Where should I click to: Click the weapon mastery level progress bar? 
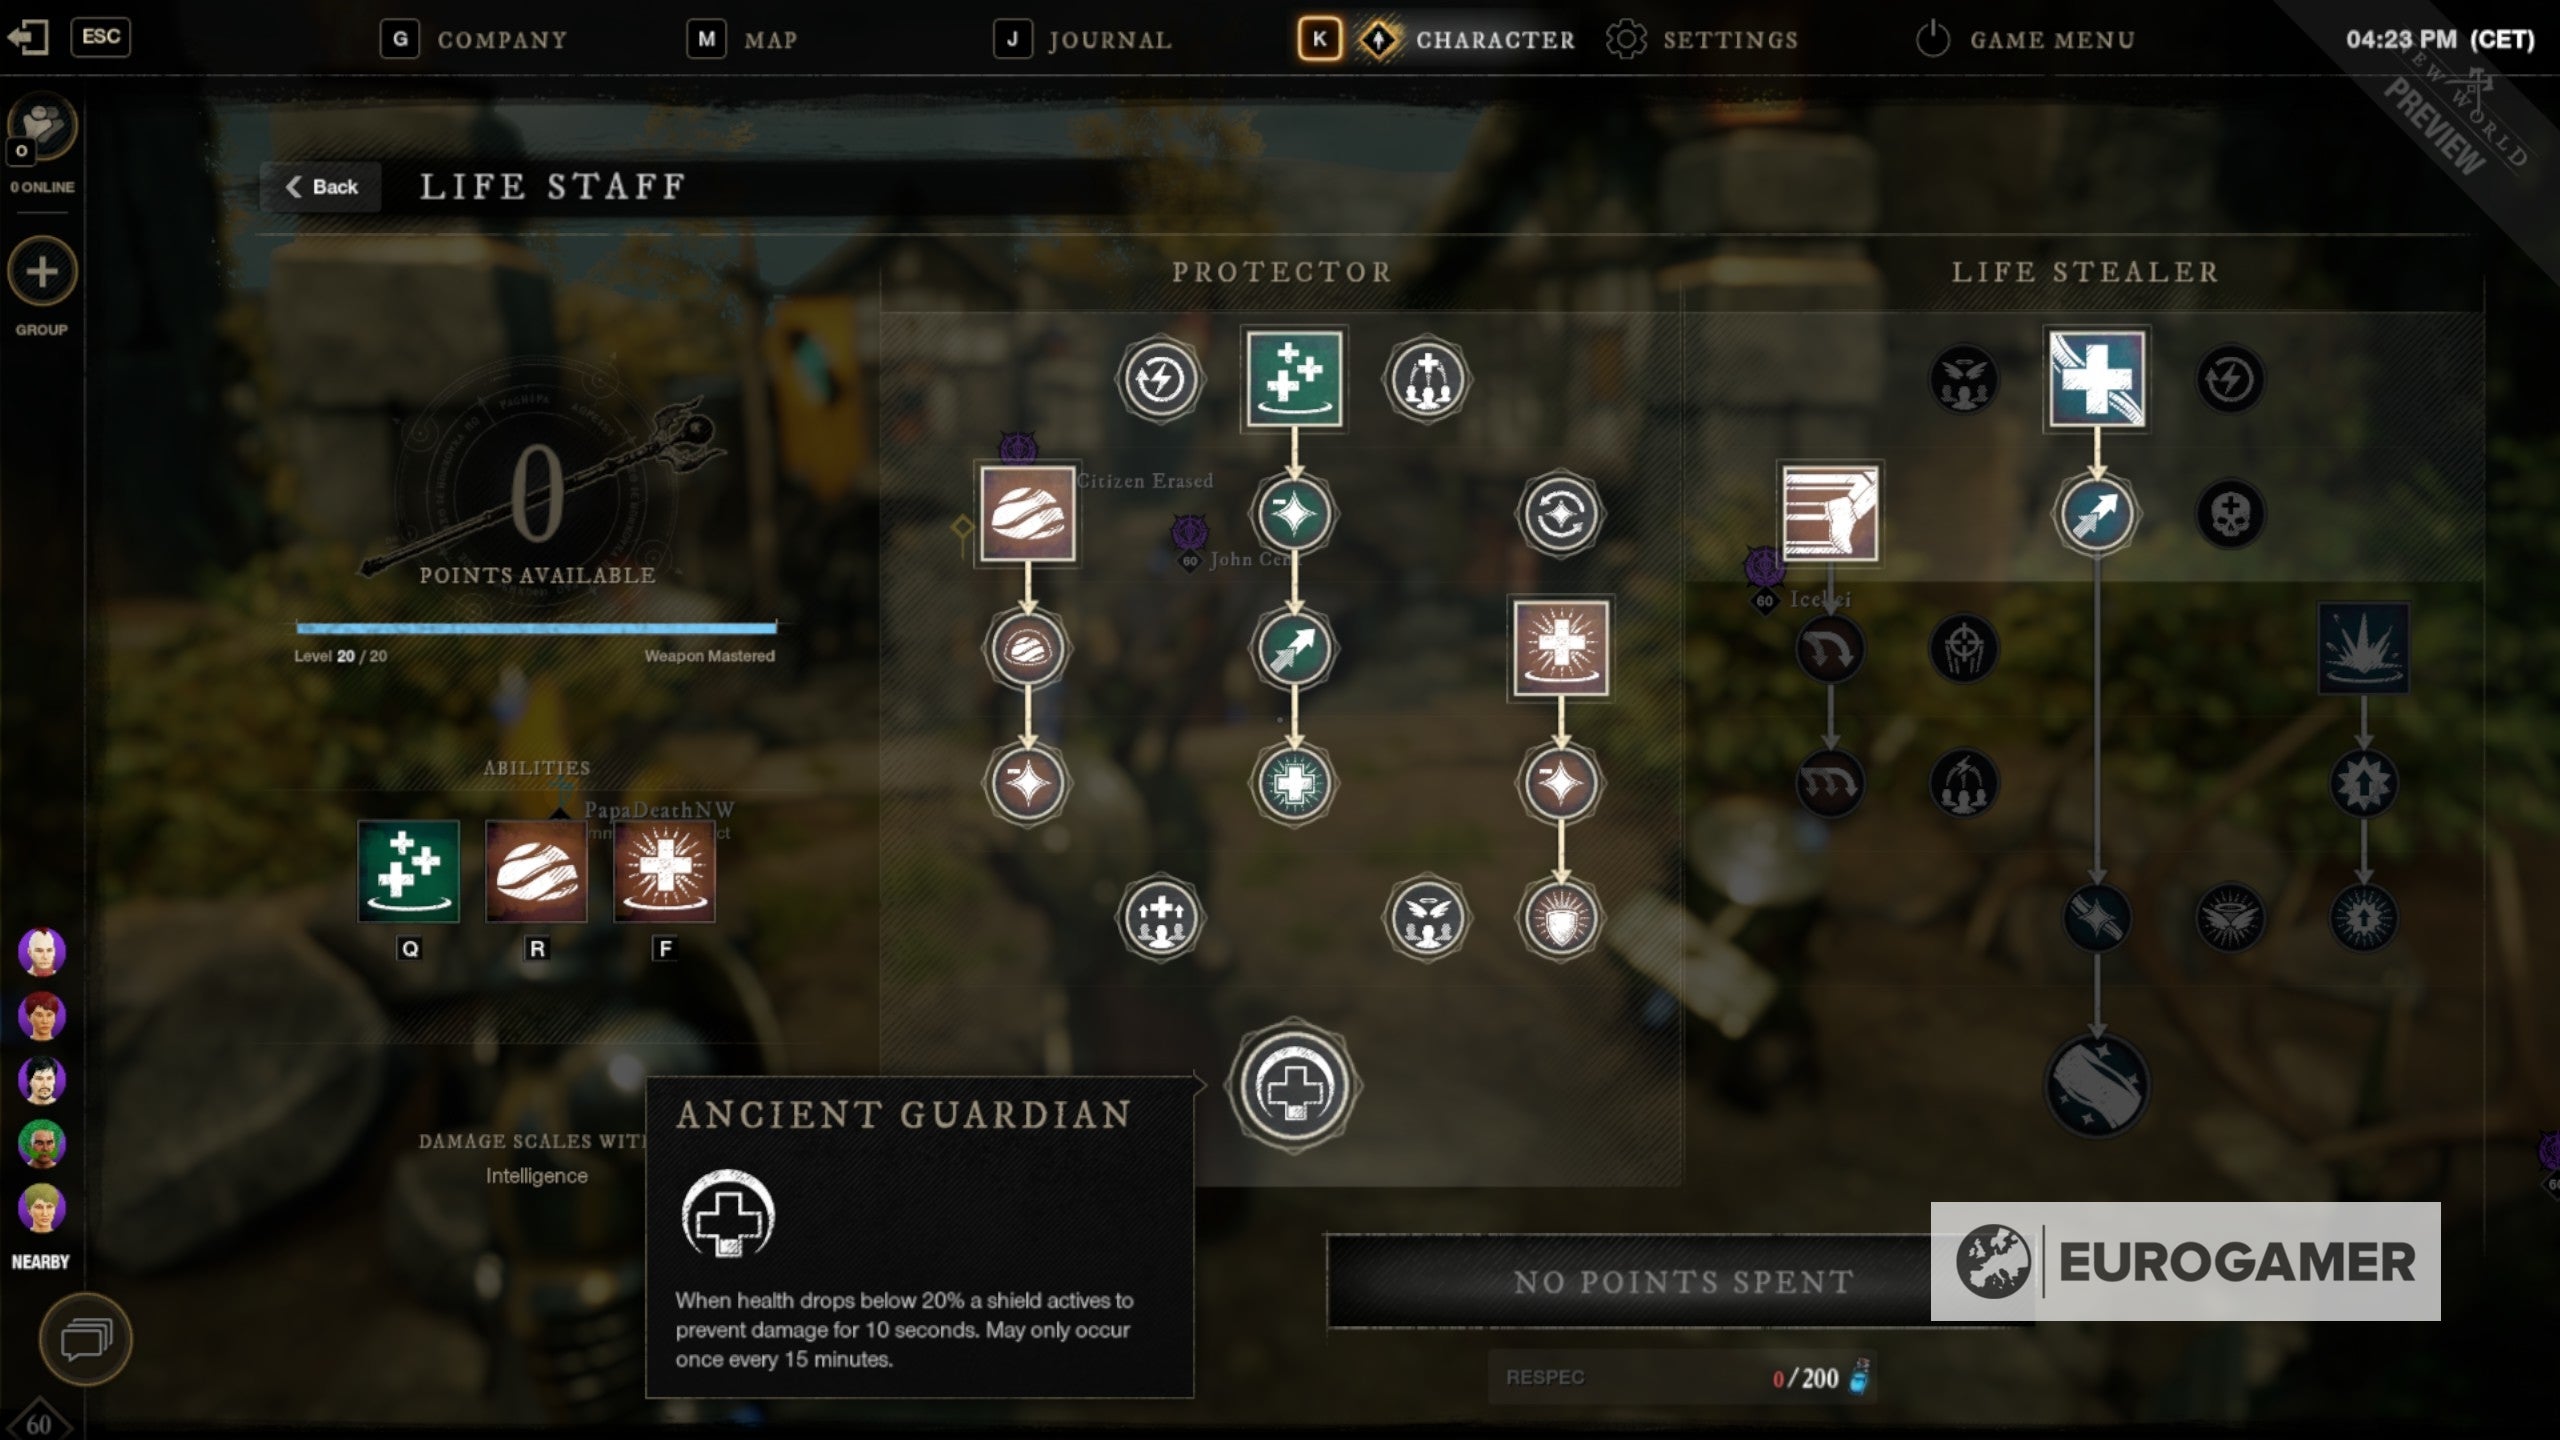[x=536, y=628]
